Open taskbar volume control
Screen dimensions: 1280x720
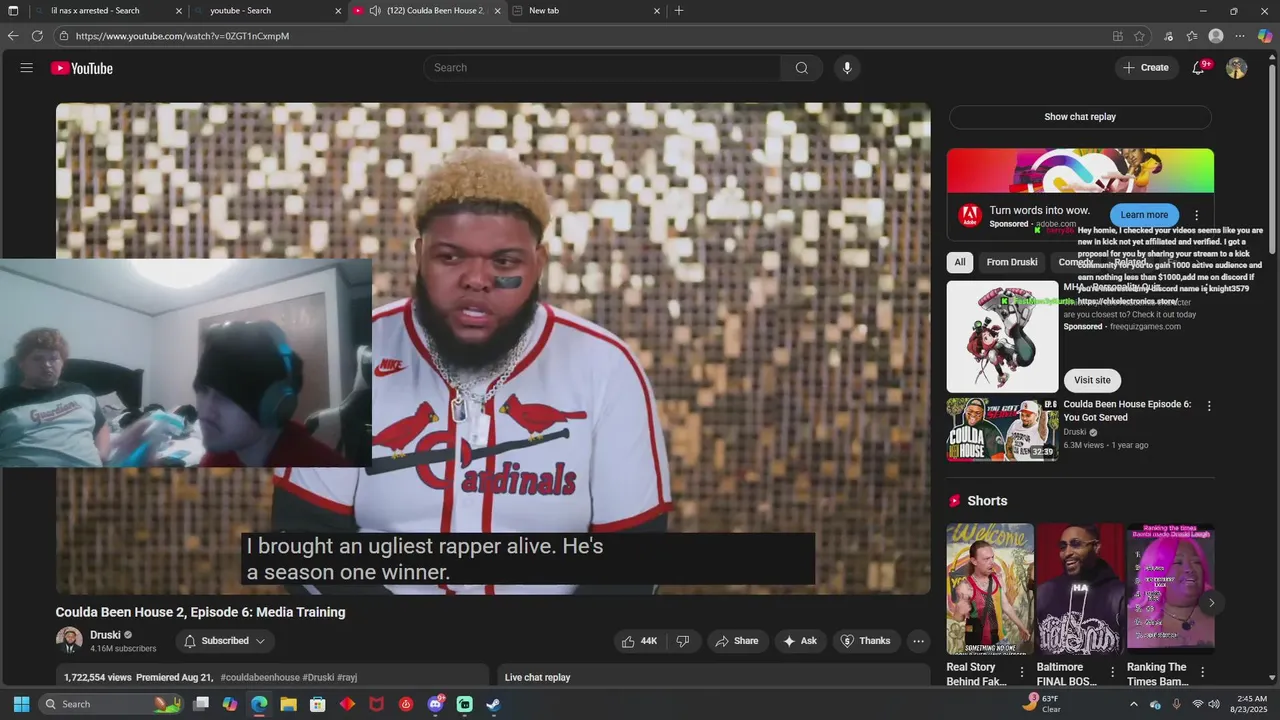[x=1214, y=704]
